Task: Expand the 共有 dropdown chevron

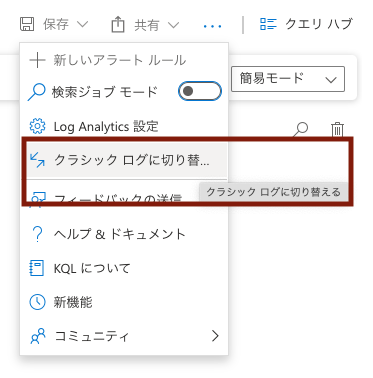Action: [173, 25]
